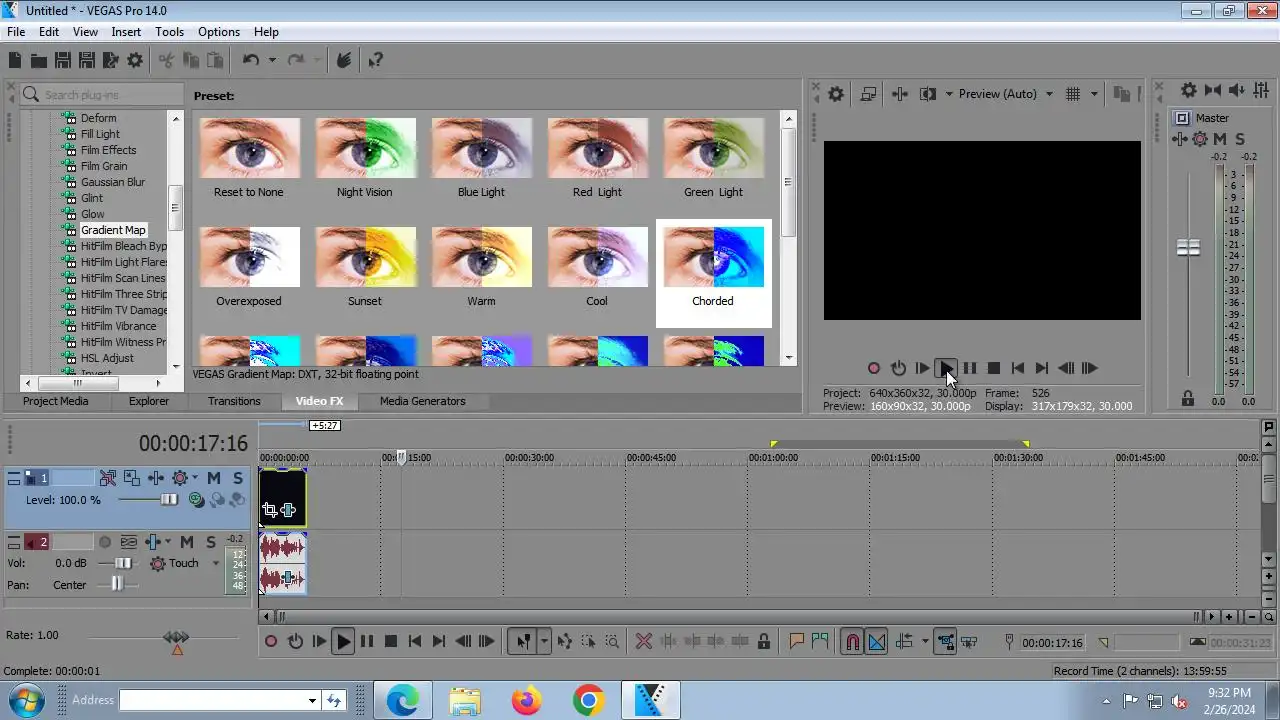This screenshot has height=720, width=1280.
Task: Click the preview on external monitor icon
Action: [868, 94]
